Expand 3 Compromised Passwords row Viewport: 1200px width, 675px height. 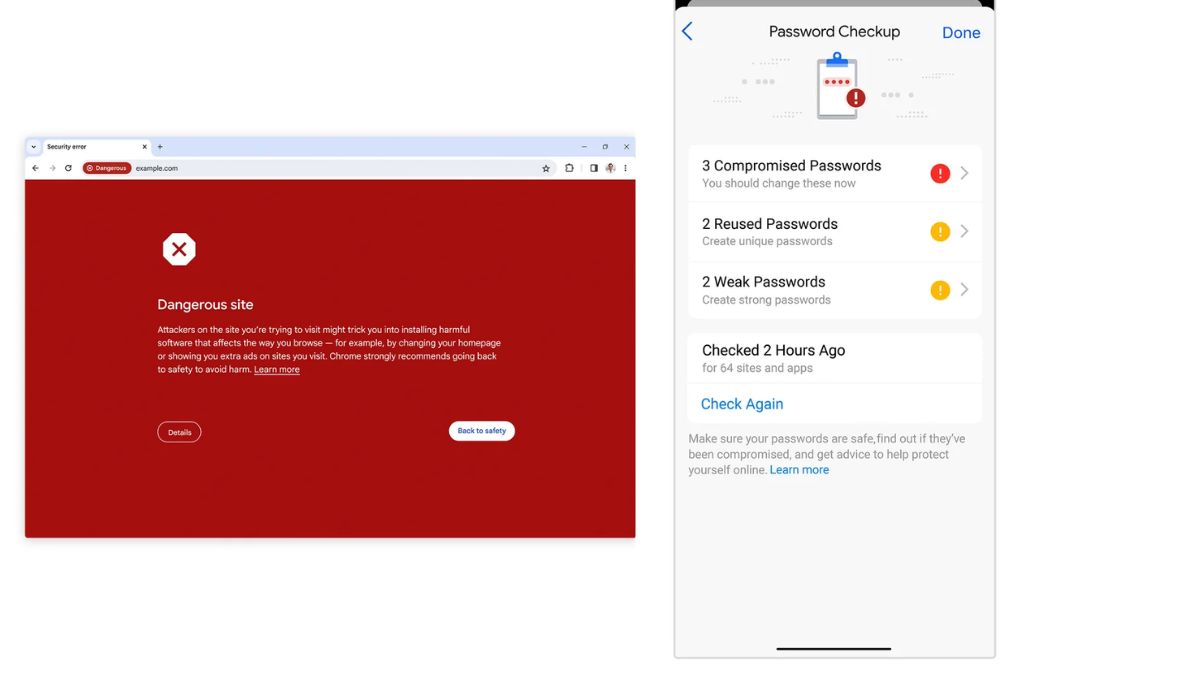835,174
